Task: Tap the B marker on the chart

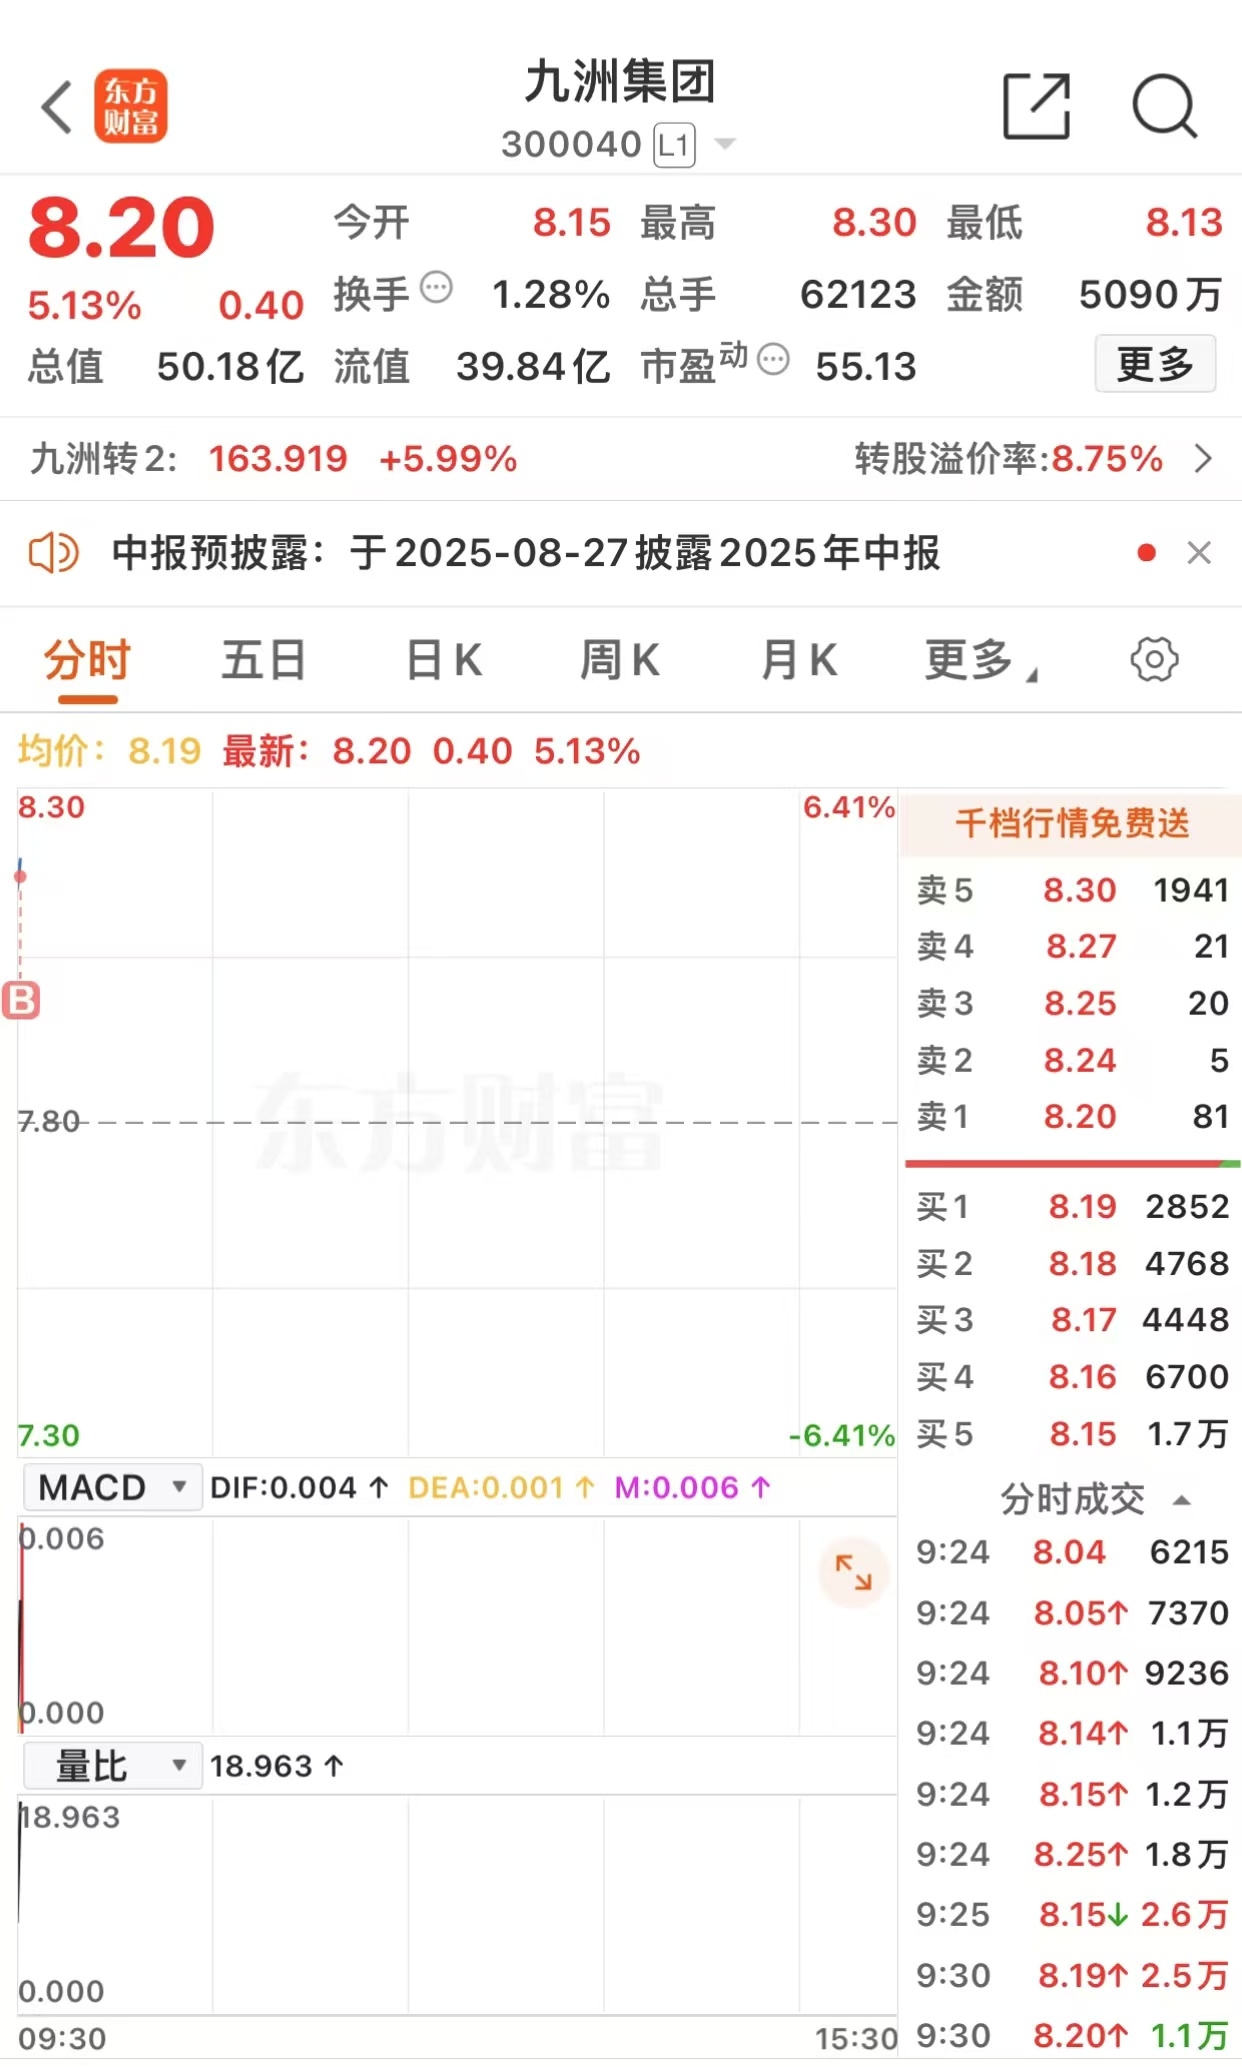Action: point(21,1000)
